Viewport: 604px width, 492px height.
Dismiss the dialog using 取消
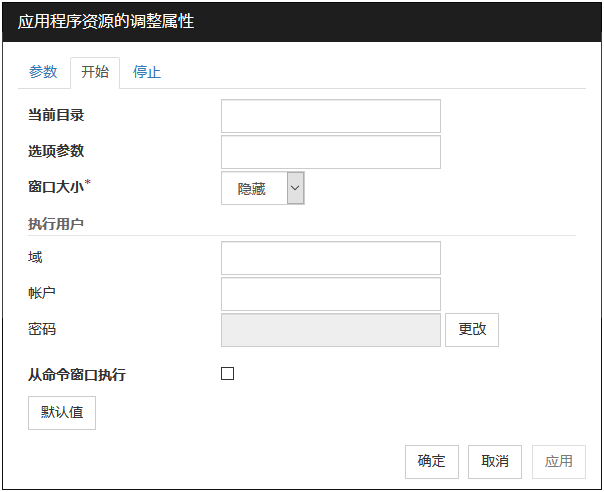[x=495, y=461]
